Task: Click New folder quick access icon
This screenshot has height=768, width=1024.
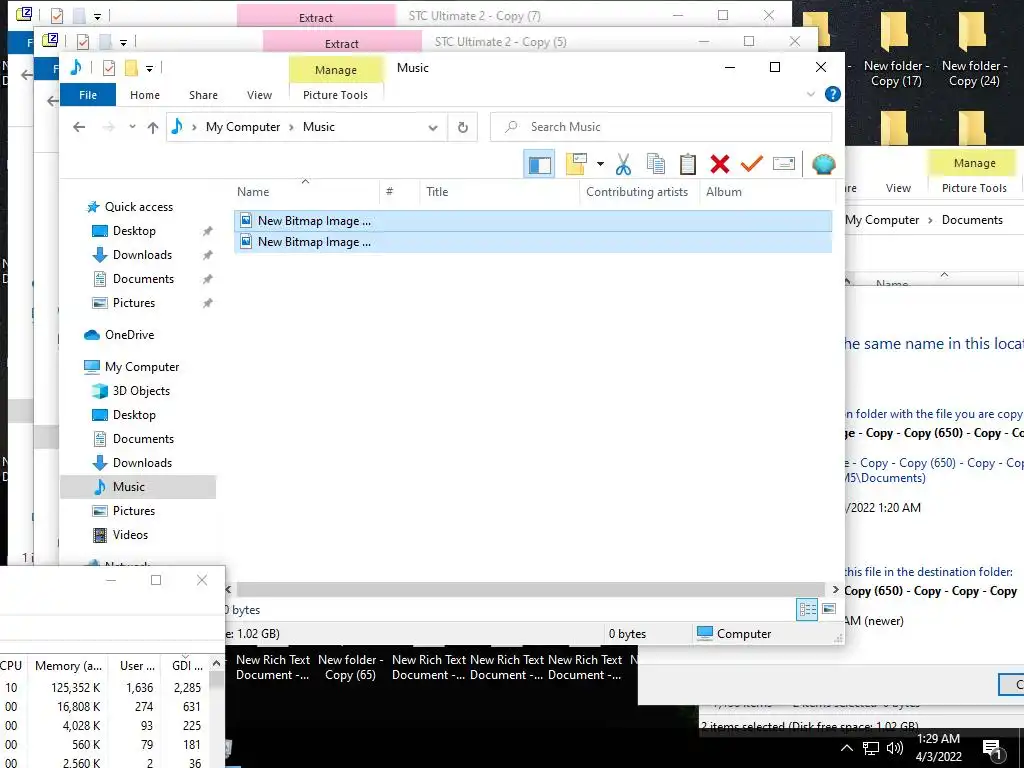Action: pyautogui.click(x=131, y=68)
